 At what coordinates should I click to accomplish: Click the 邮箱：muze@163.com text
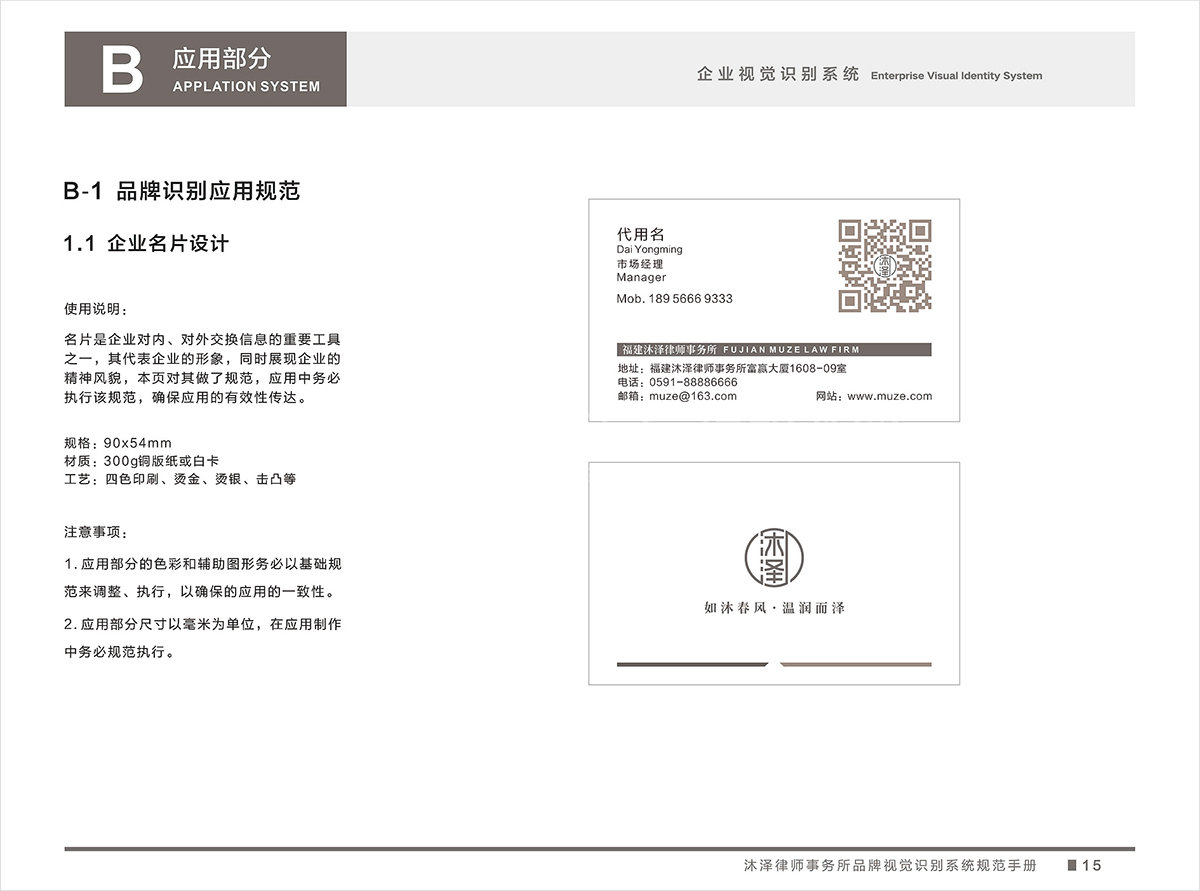[x=677, y=396]
